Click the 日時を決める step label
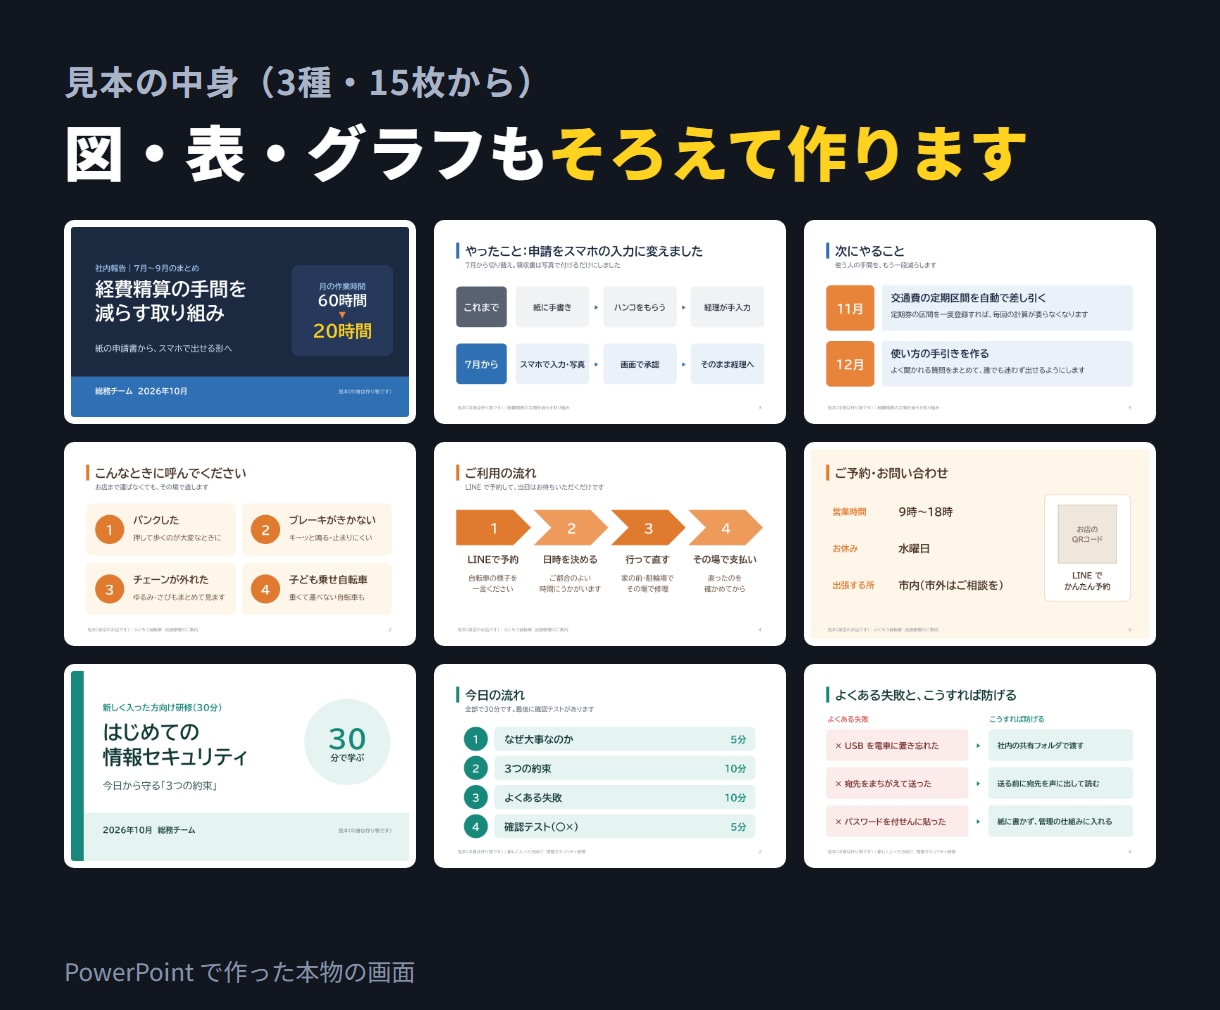1220x1010 pixels. pyautogui.click(x=570, y=560)
